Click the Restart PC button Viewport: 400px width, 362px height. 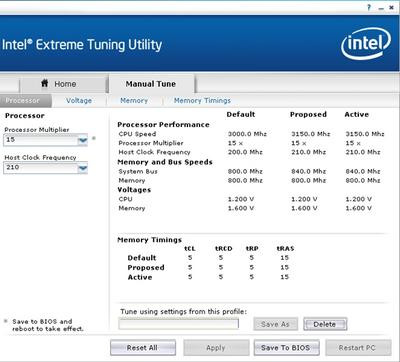tap(358, 348)
